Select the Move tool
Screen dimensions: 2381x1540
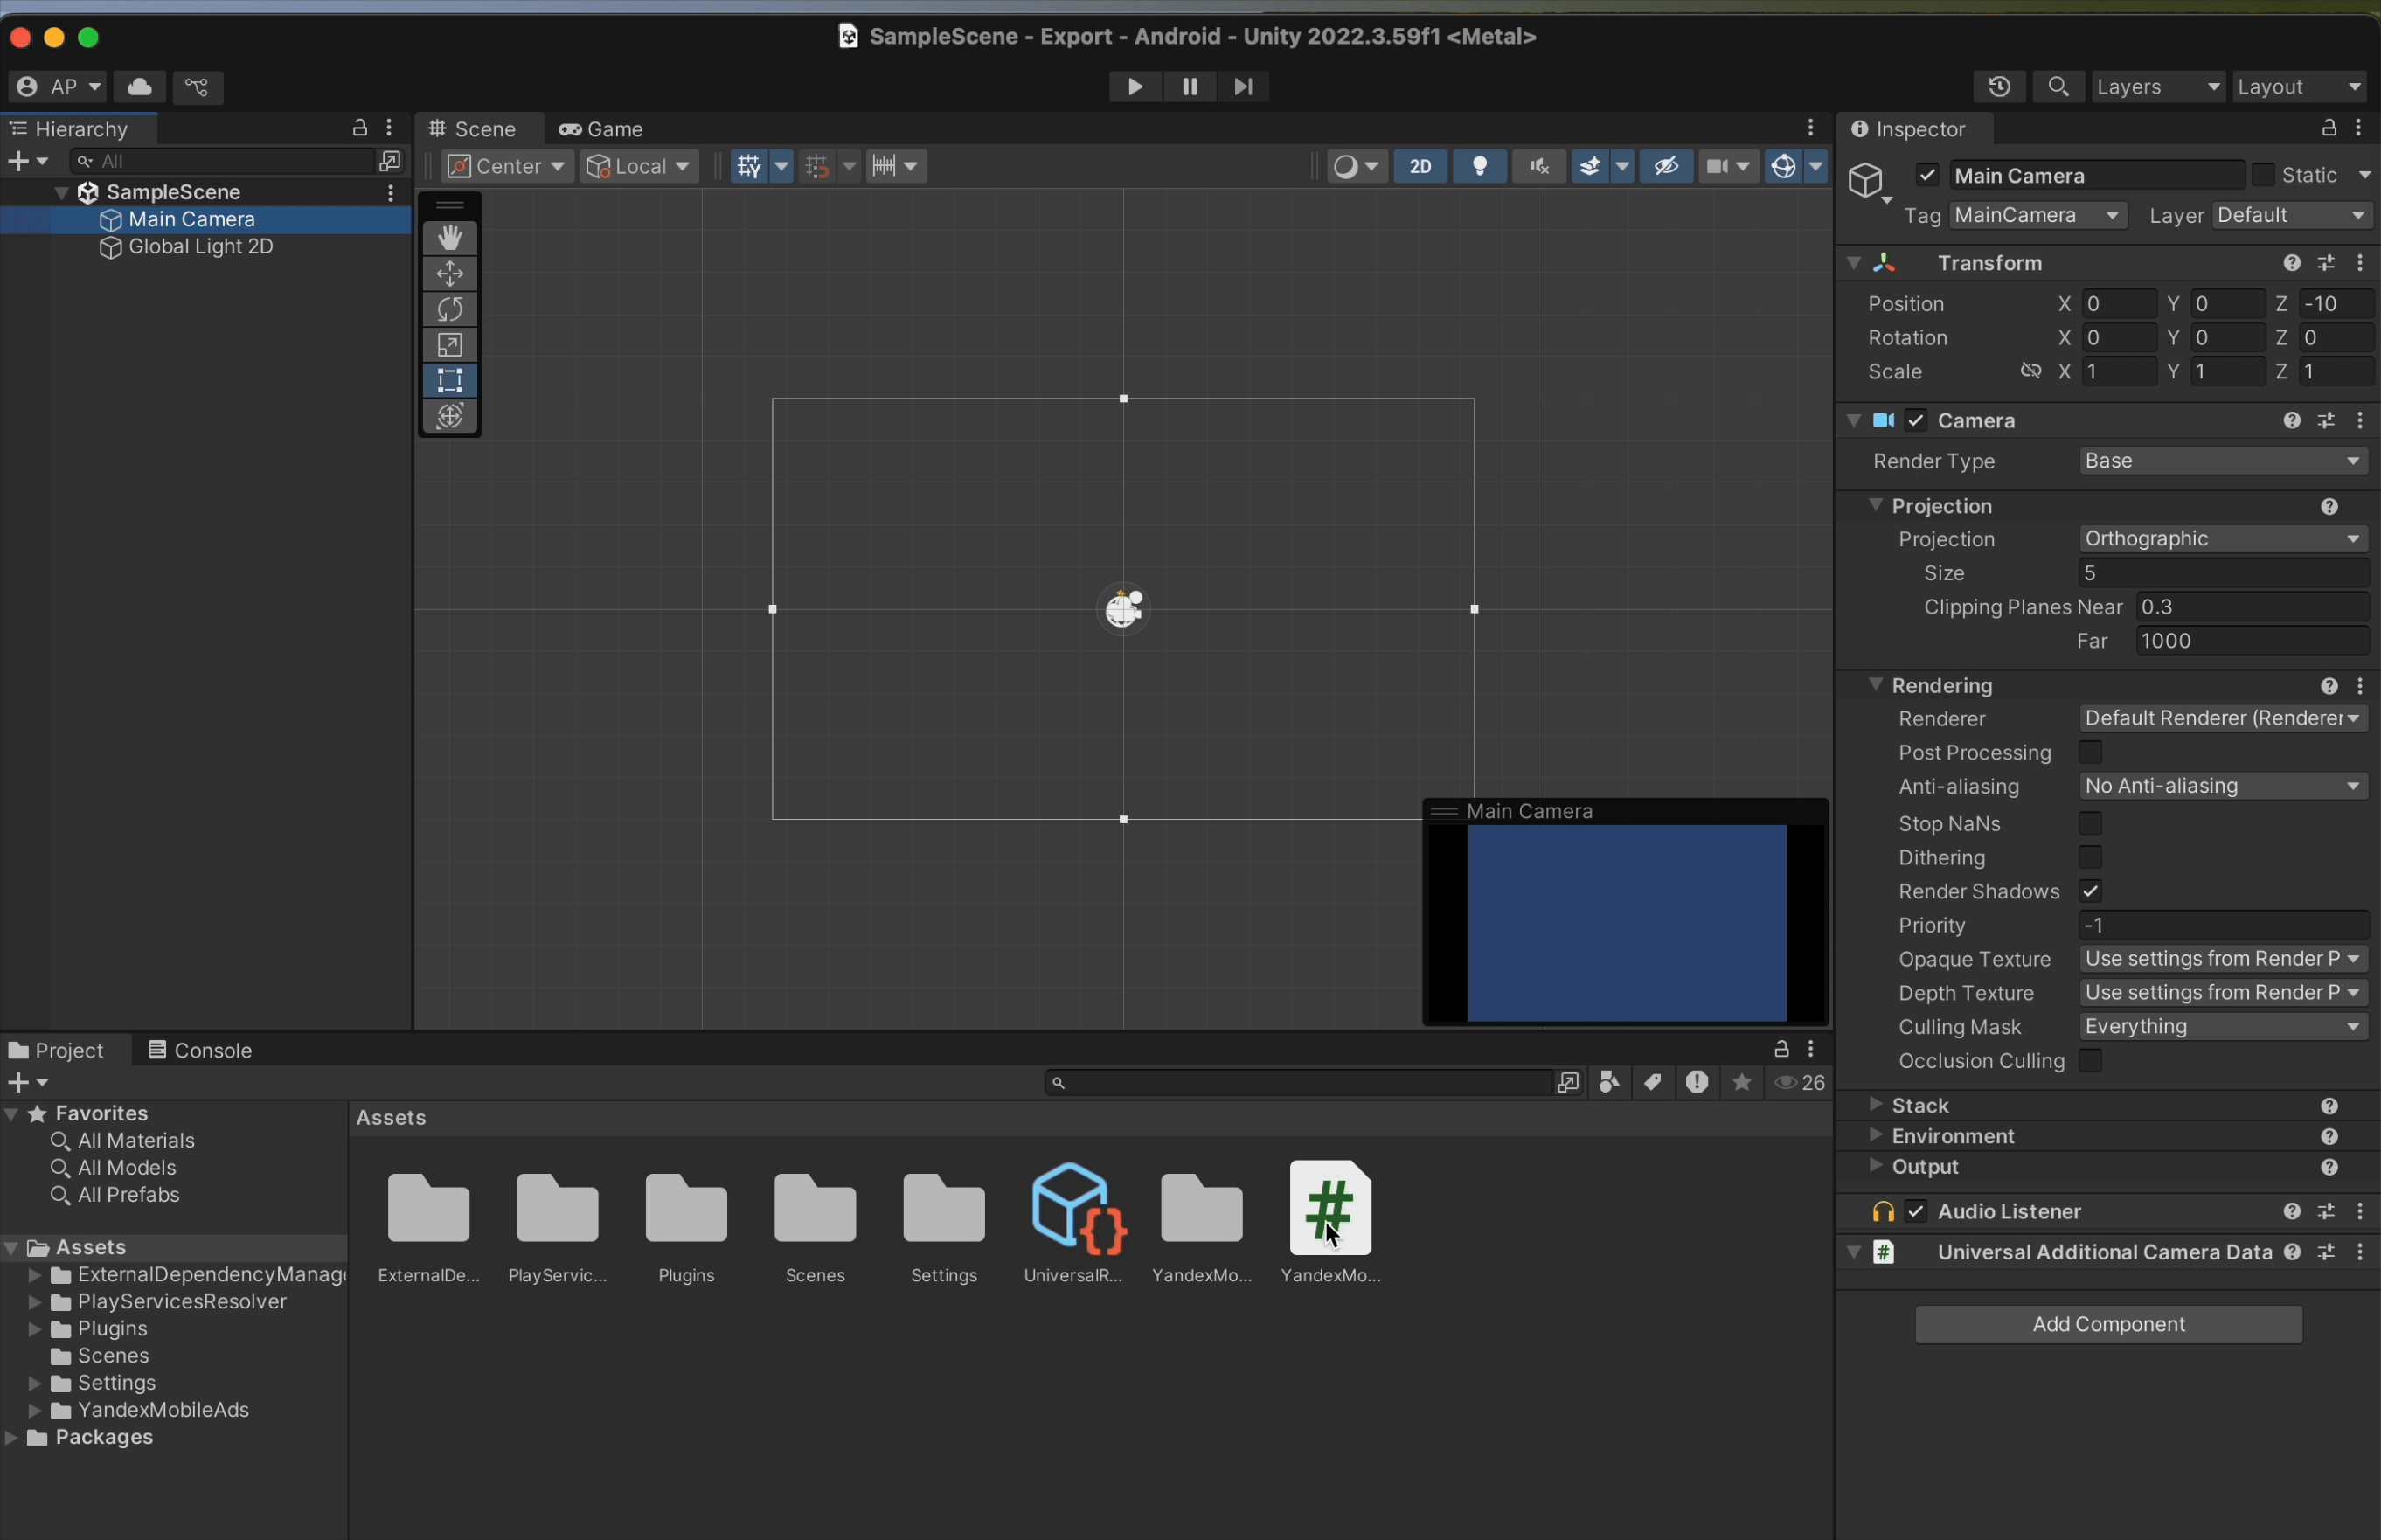coord(450,274)
